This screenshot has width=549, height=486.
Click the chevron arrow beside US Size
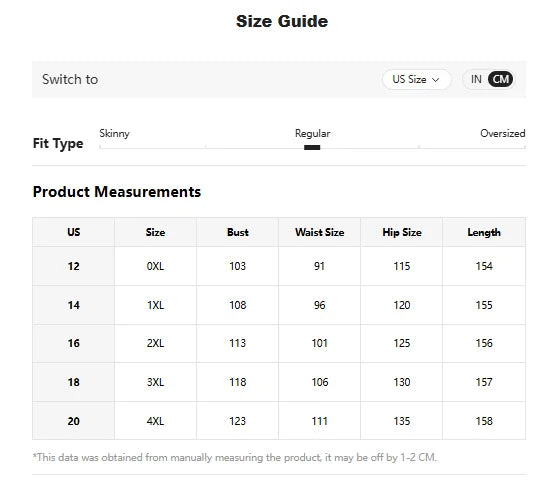(436, 80)
